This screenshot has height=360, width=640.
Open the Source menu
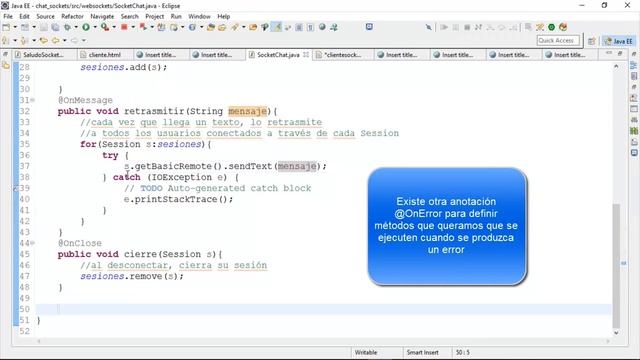click(x=45, y=16)
